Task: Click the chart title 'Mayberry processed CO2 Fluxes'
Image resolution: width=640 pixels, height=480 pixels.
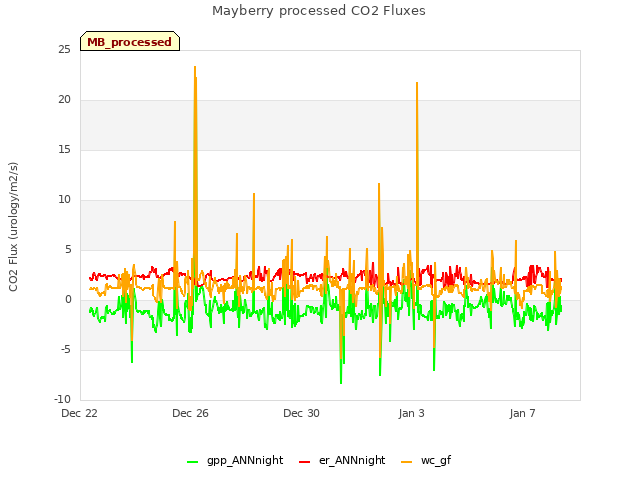Action: [x=319, y=11]
